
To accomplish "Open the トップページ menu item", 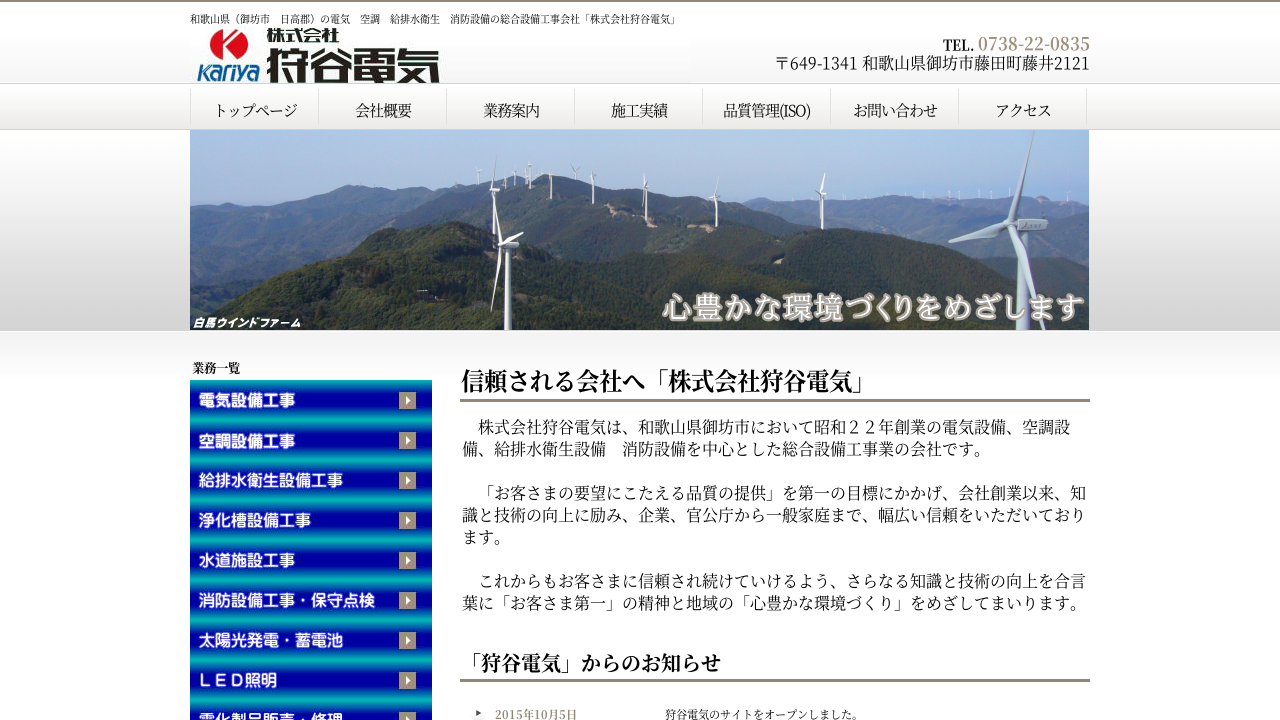I will pyautogui.click(x=255, y=110).
